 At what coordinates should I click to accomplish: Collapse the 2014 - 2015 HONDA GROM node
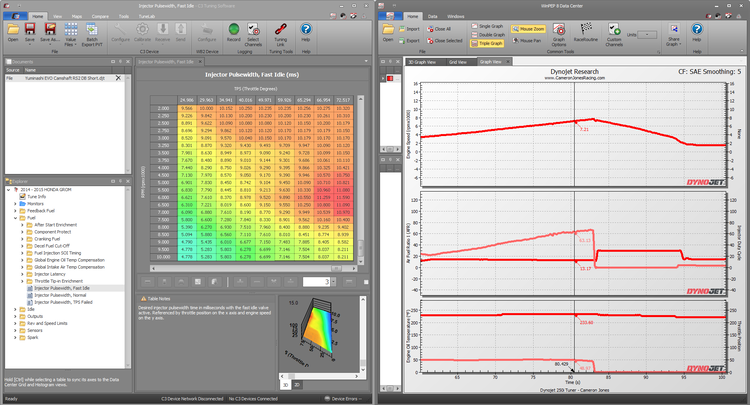[x=9, y=190]
